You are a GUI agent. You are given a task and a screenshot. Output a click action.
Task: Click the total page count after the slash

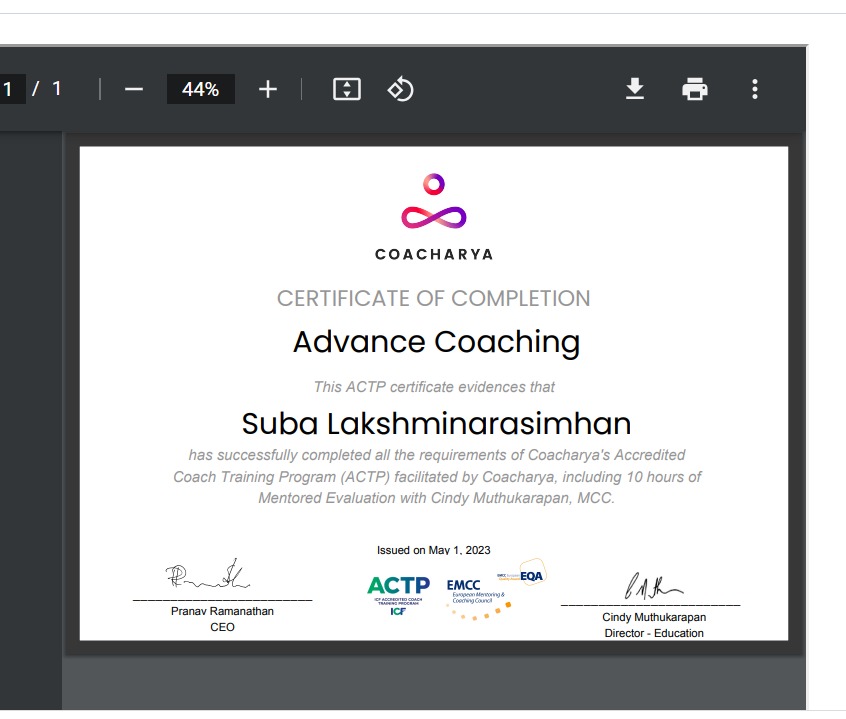(x=57, y=89)
